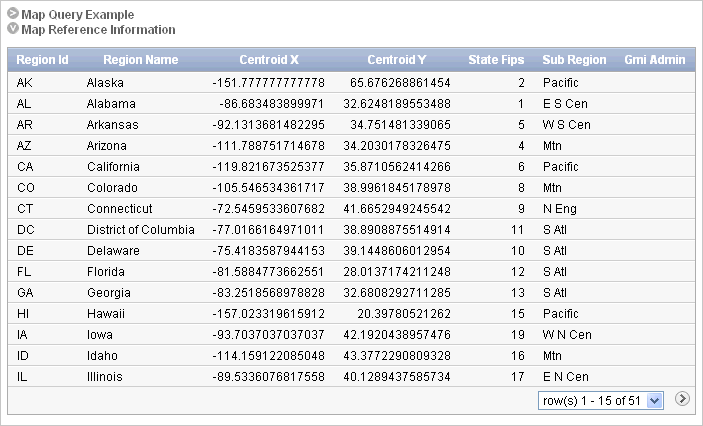The image size is (703, 426).
Task: Click Pacific sub region in Hawaii row
Action: click(x=560, y=313)
